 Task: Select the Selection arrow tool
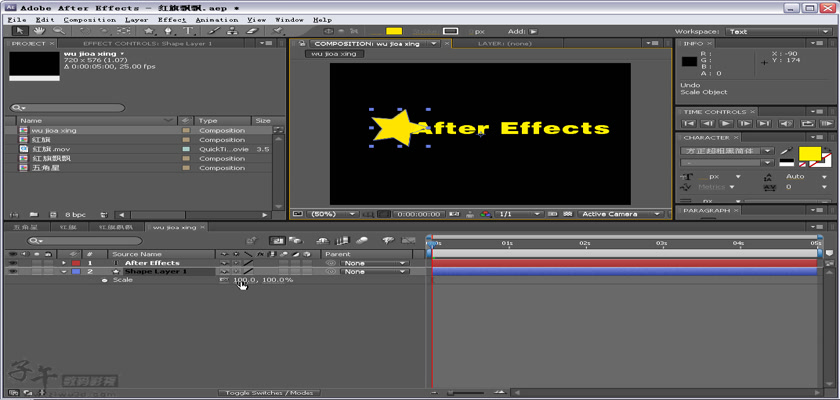coord(20,31)
